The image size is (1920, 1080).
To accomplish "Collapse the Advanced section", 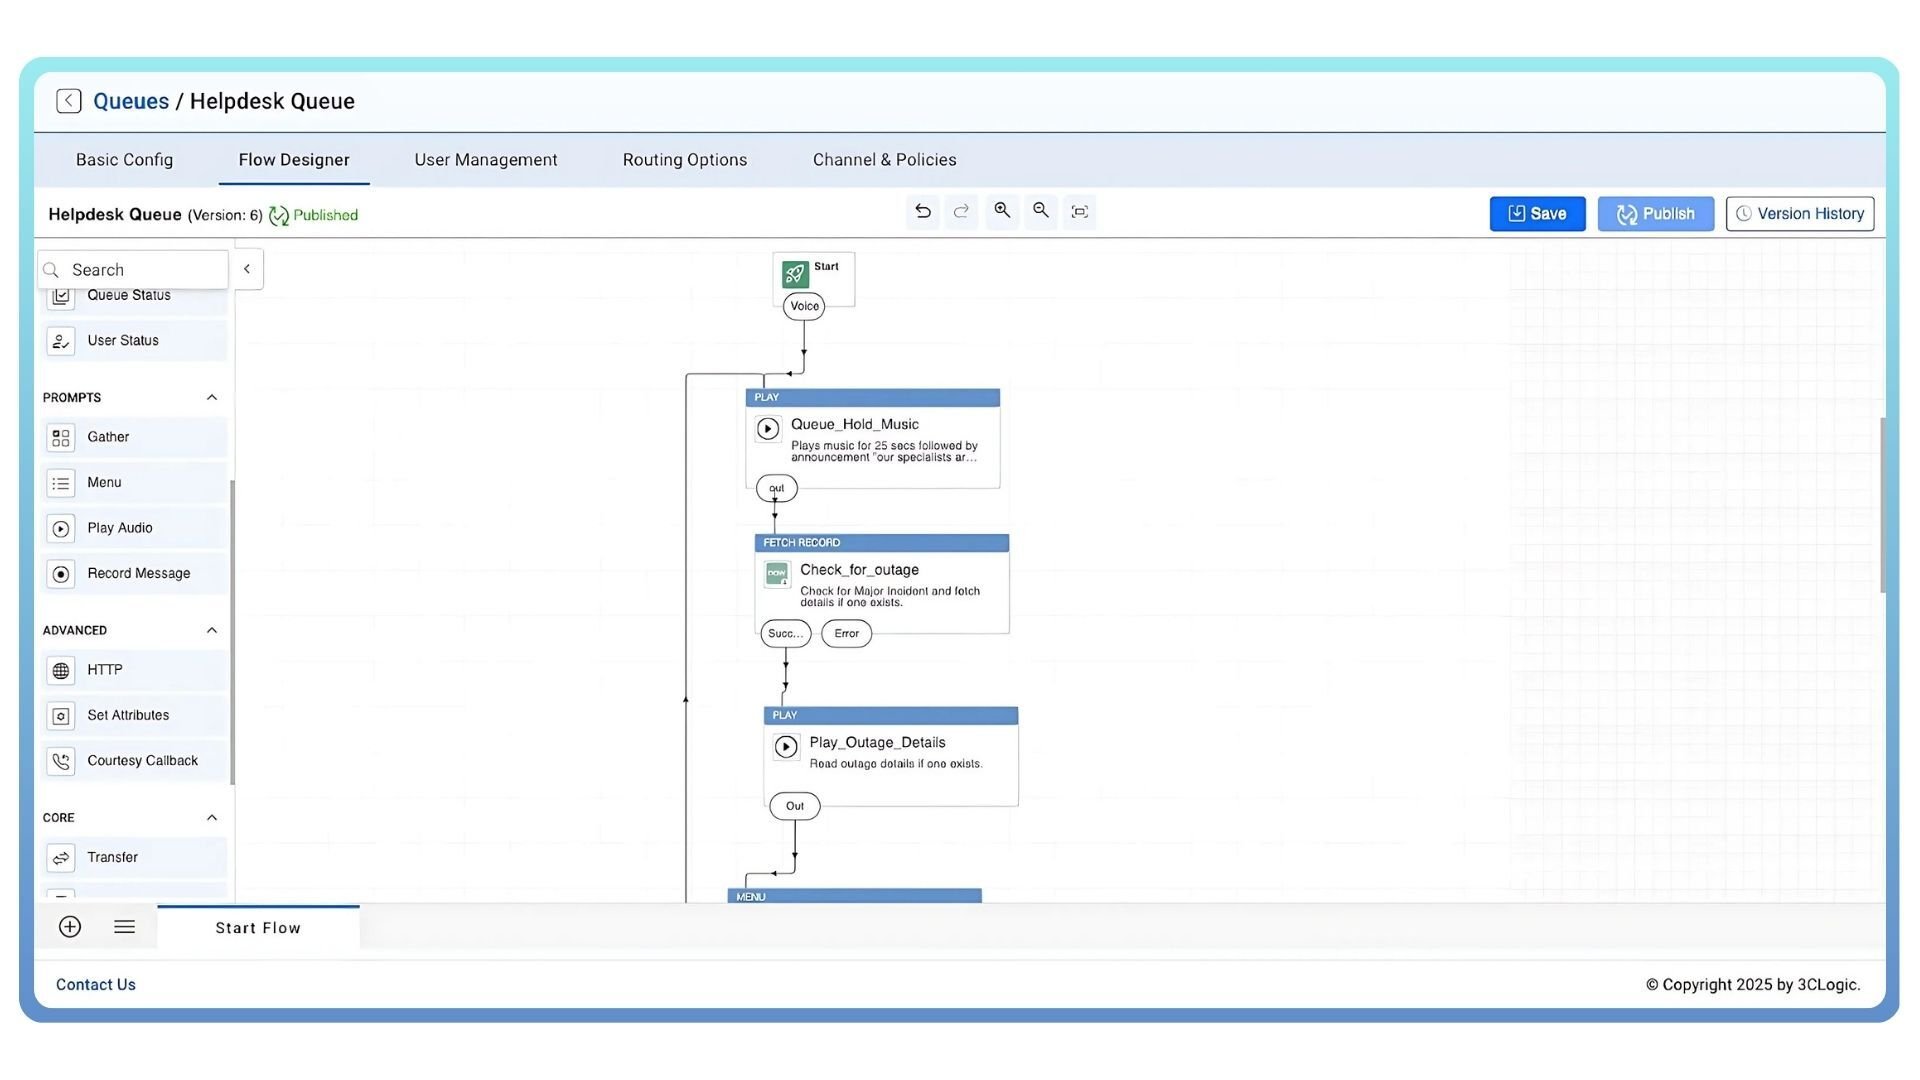I will [x=211, y=631].
